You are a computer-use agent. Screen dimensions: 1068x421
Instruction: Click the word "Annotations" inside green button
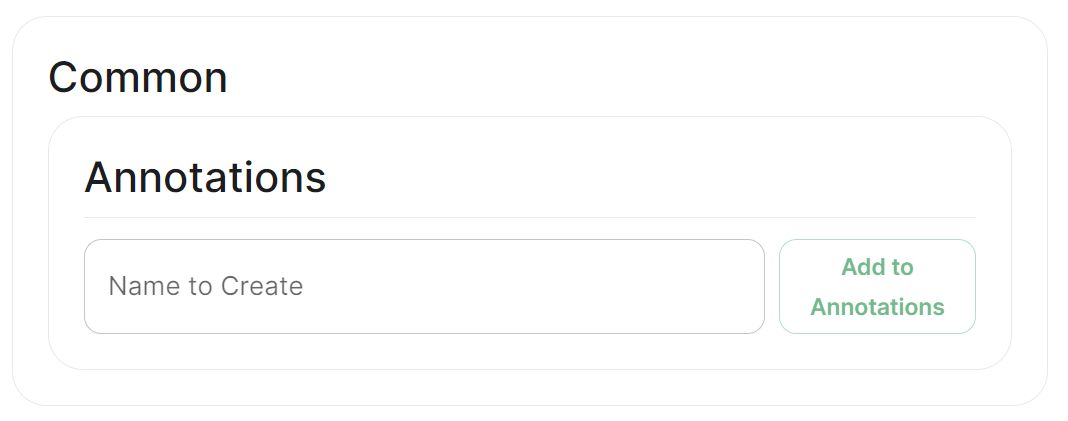pos(877,307)
